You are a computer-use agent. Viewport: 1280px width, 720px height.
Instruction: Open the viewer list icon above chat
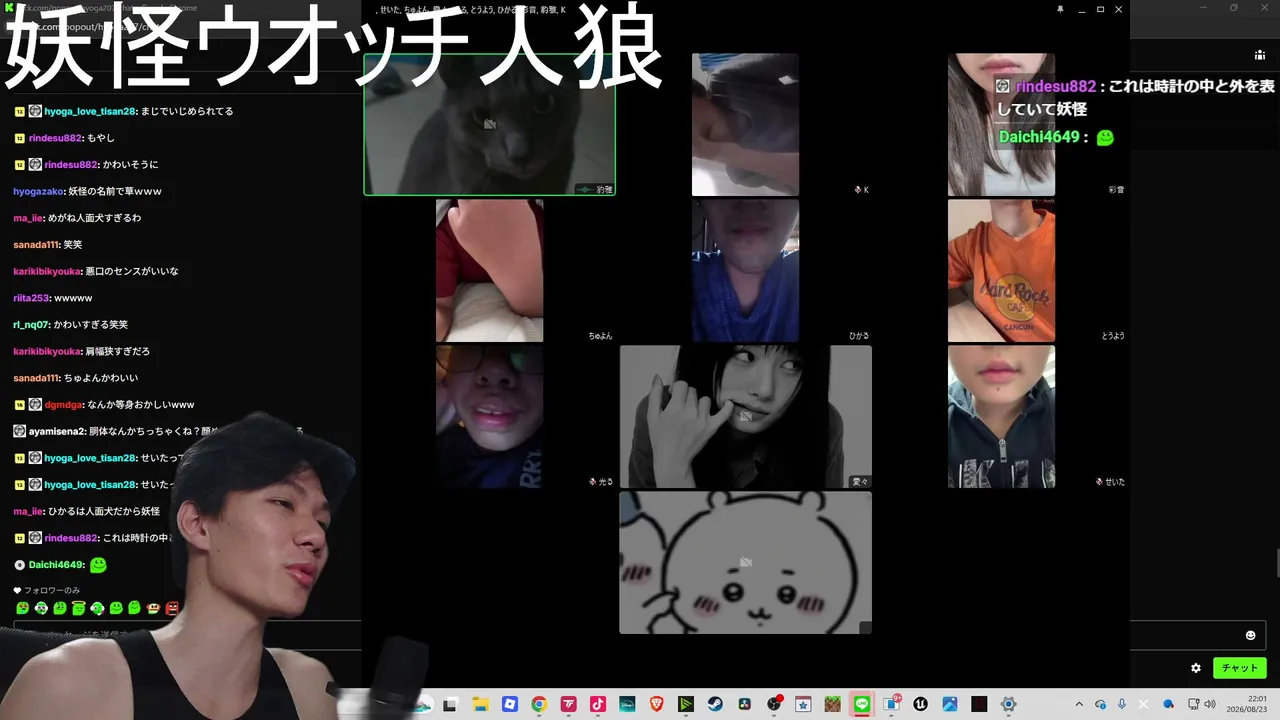coord(1259,55)
